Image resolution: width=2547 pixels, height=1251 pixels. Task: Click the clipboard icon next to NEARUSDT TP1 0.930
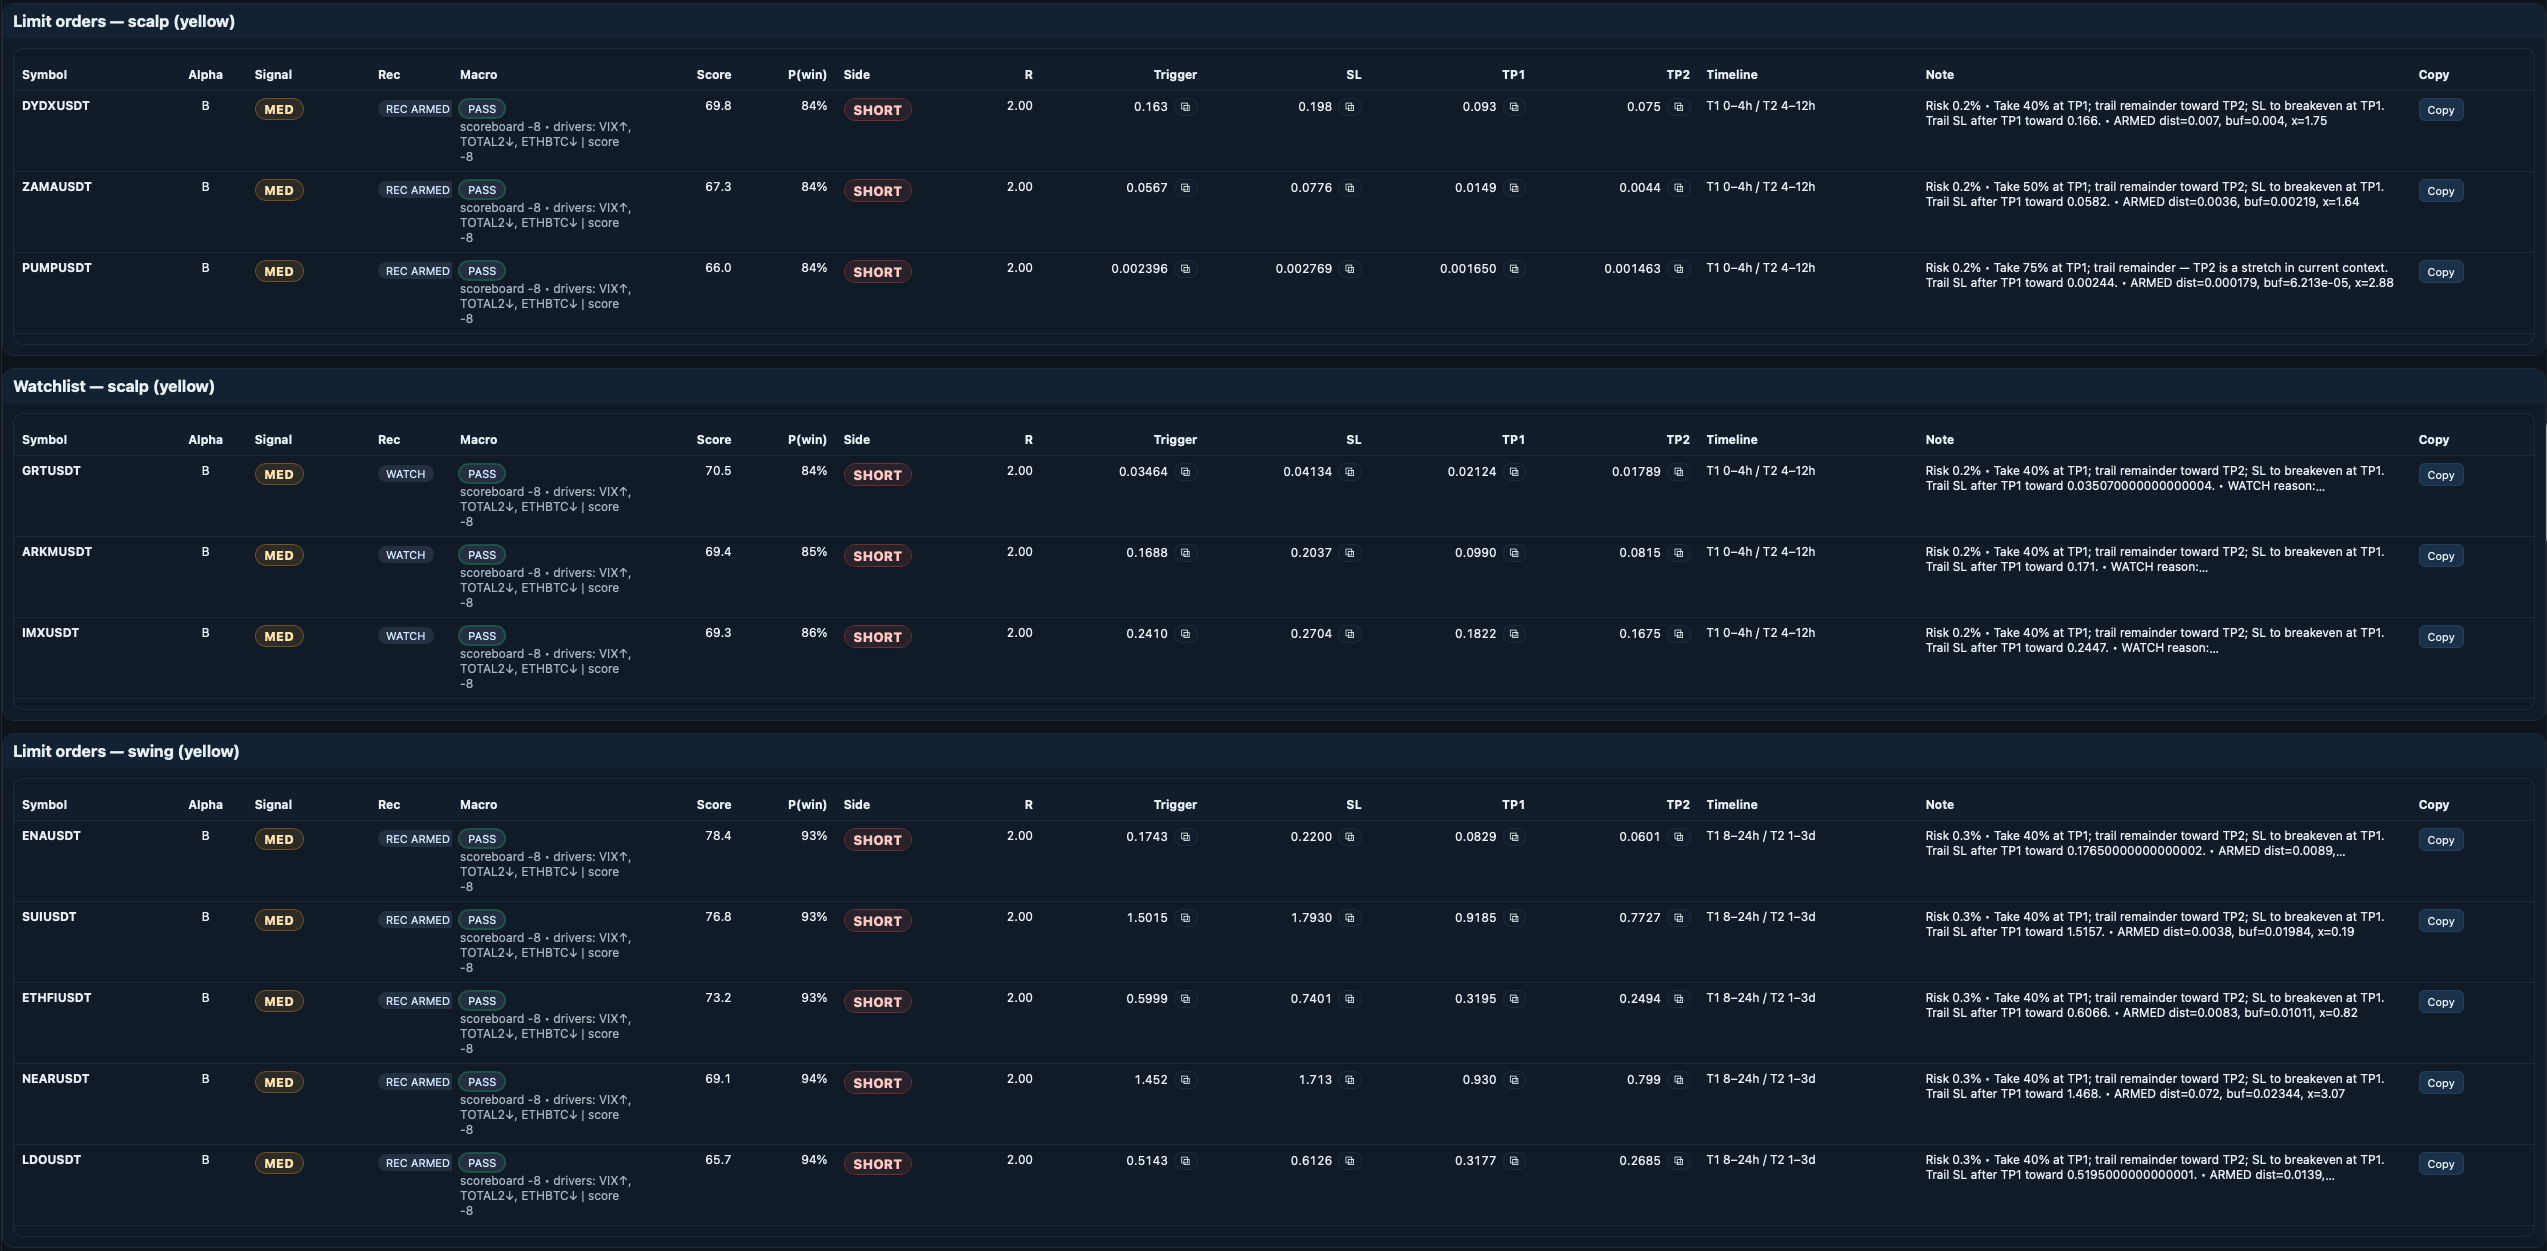[x=1514, y=1080]
